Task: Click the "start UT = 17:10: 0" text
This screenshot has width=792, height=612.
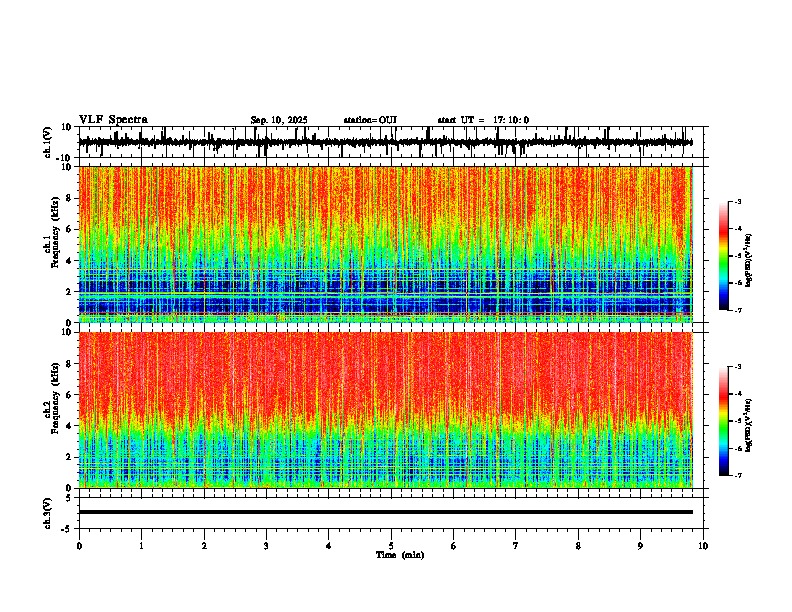Action: pos(483,120)
